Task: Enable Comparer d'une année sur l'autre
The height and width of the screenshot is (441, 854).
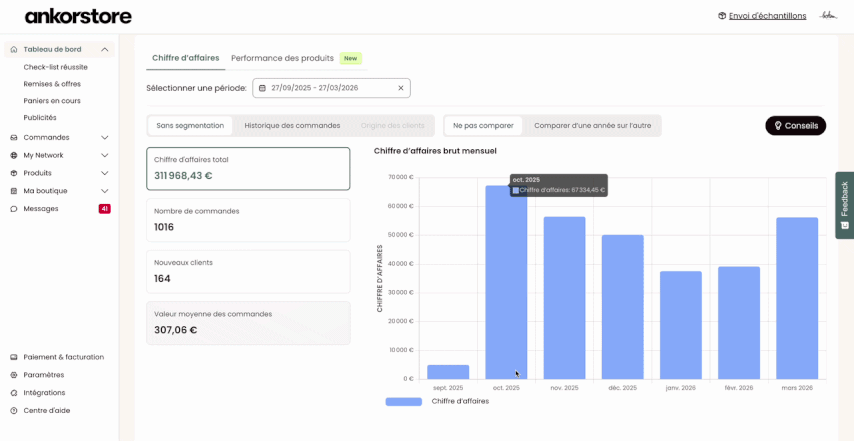Action: pos(592,126)
